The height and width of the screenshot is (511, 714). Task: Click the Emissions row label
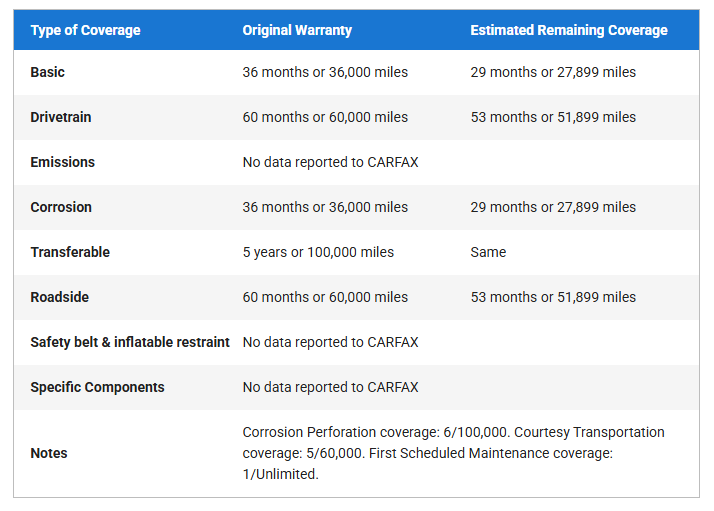[62, 162]
